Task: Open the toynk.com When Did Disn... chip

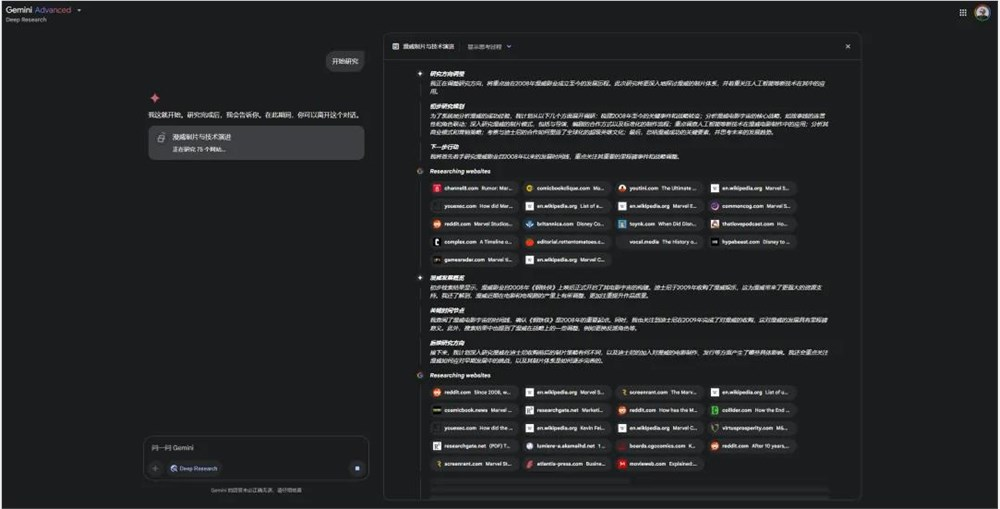Action: pos(658,224)
